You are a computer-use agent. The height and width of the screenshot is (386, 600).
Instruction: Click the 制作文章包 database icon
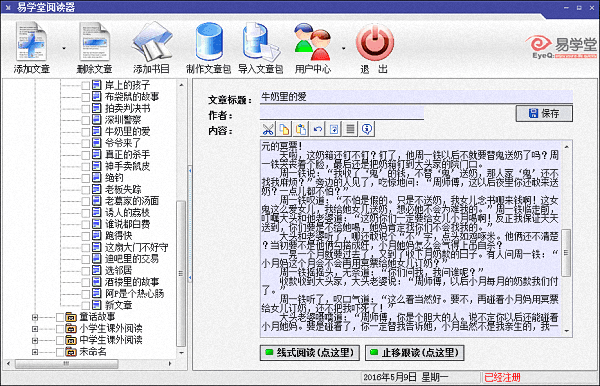209,42
